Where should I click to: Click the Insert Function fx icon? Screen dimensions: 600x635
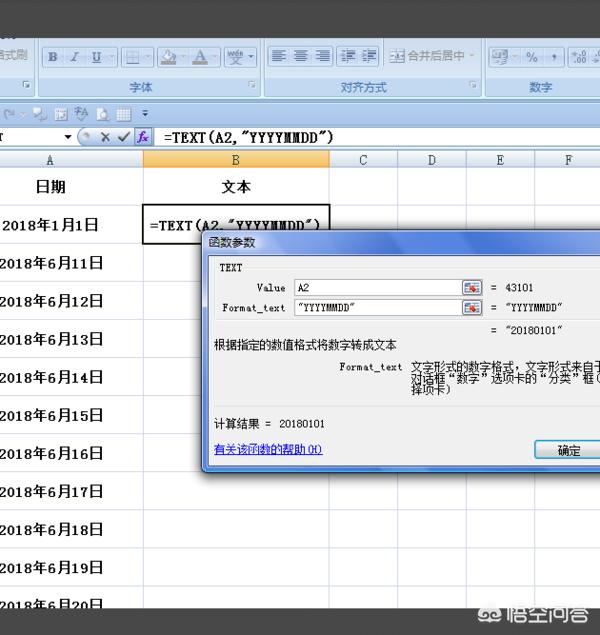pyautogui.click(x=143, y=137)
